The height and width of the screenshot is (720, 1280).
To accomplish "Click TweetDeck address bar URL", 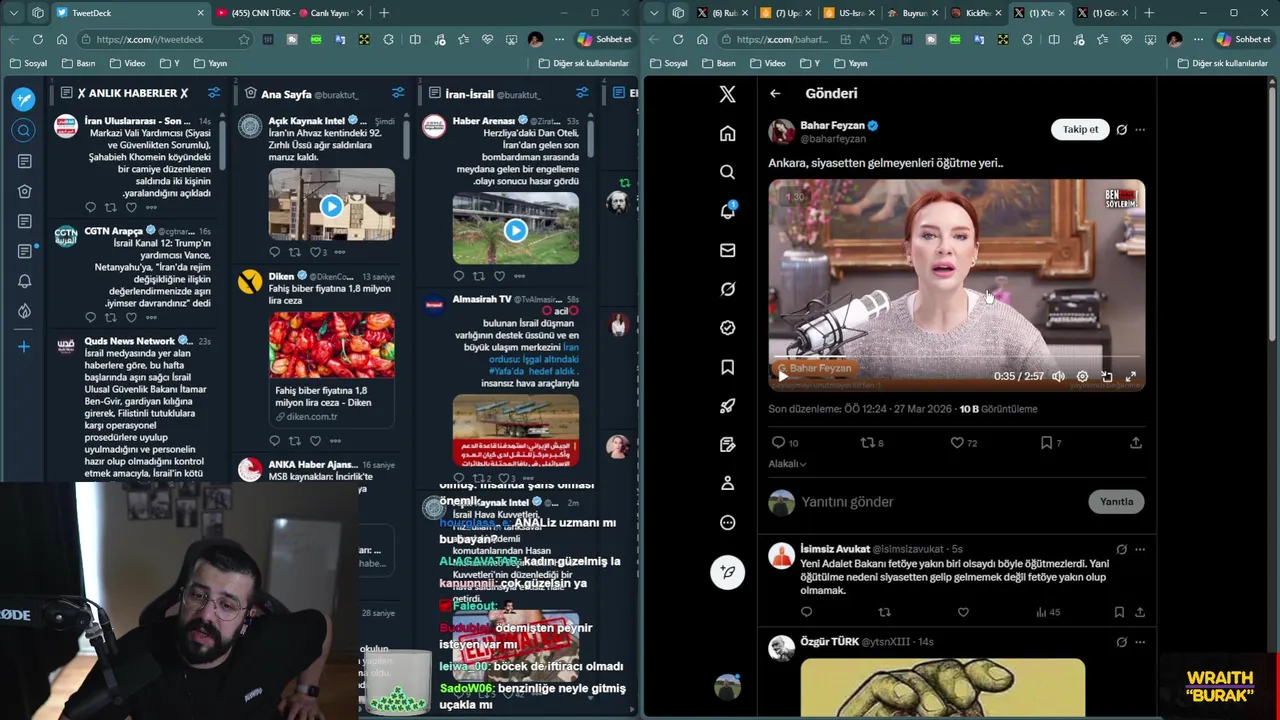I will tap(150, 39).
